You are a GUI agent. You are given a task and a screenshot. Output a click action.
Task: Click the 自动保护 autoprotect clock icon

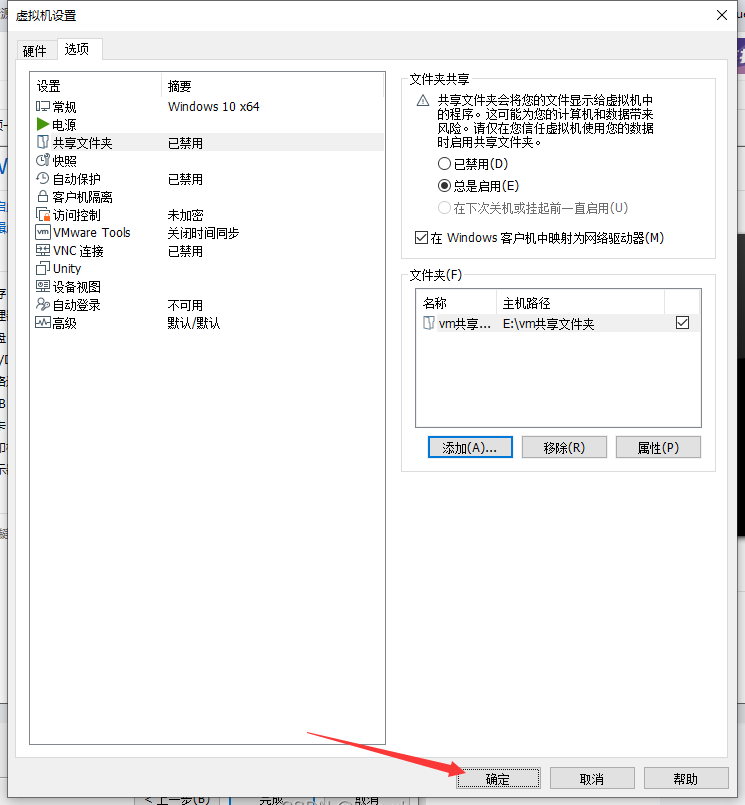pyautogui.click(x=43, y=179)
